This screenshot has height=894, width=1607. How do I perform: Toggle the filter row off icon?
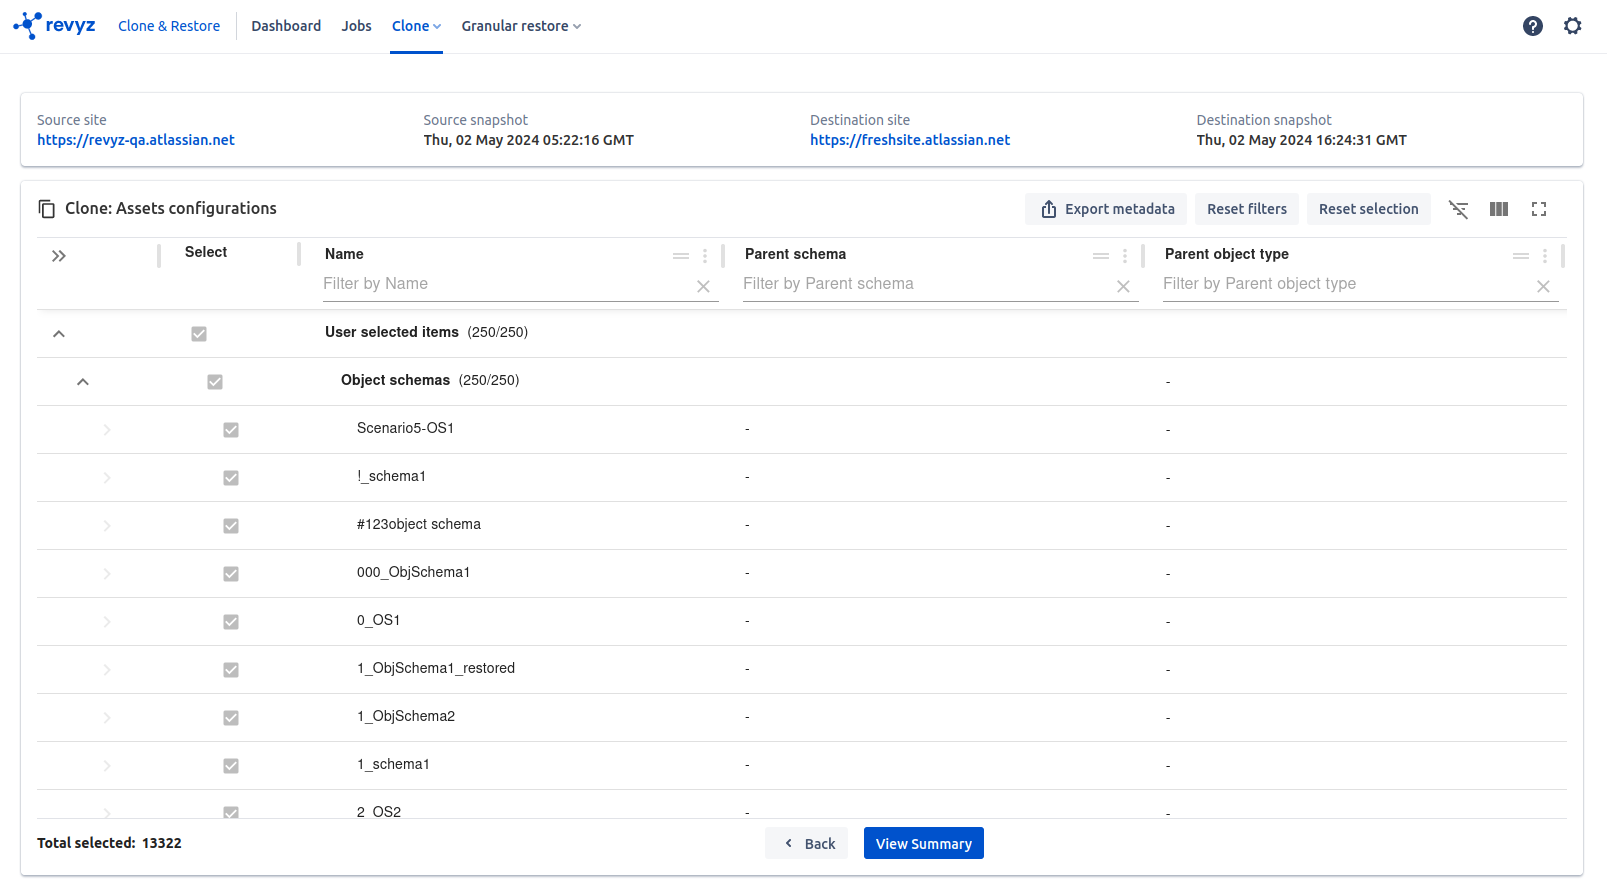[1459, 209]
